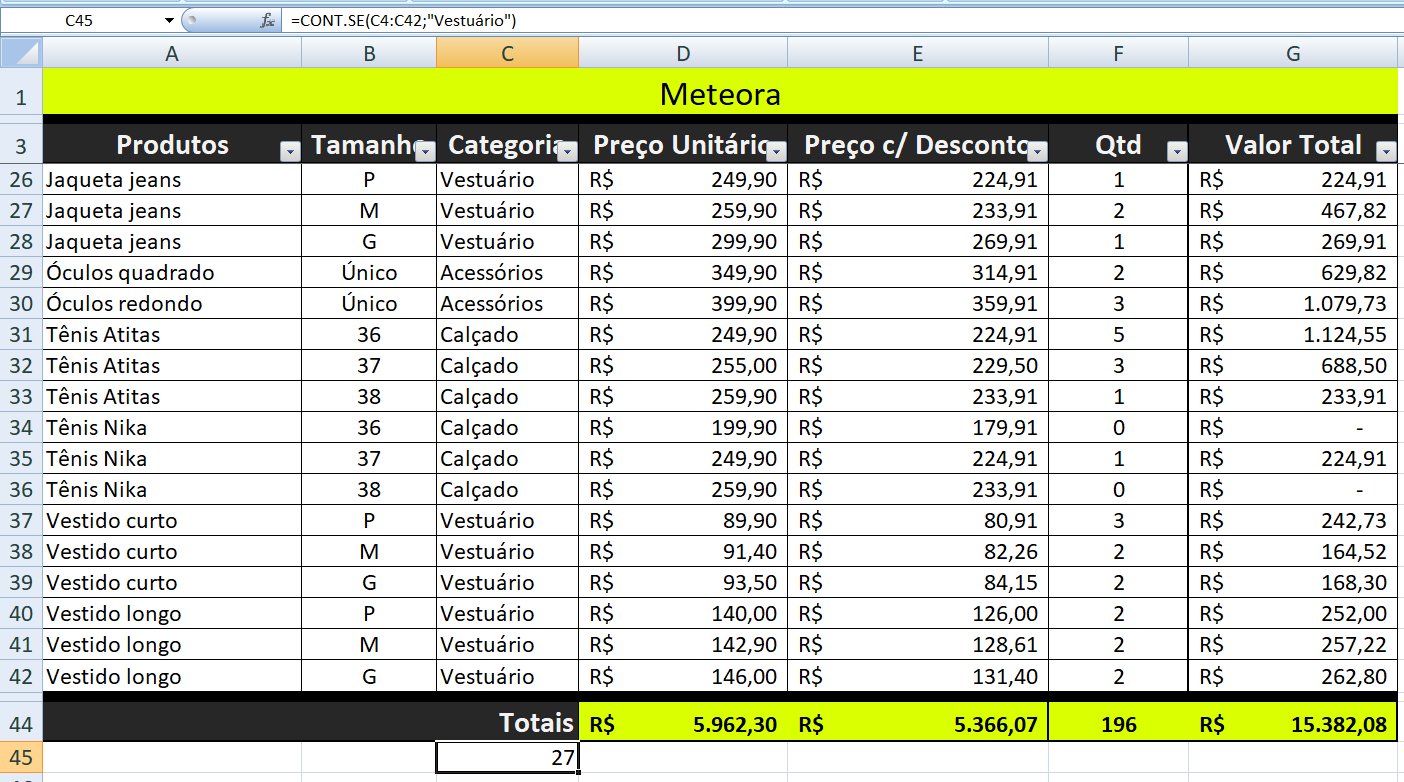Image resolution: width=1404 pixels, height=782 pixels.
Task: Select column F header
Action: pyautogui.click(x=1118, y=54)
